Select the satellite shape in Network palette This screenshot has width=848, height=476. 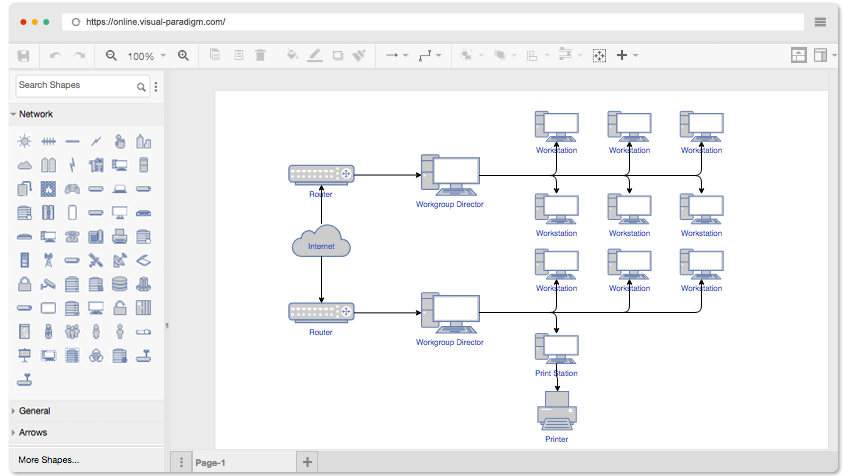(96, 261)
